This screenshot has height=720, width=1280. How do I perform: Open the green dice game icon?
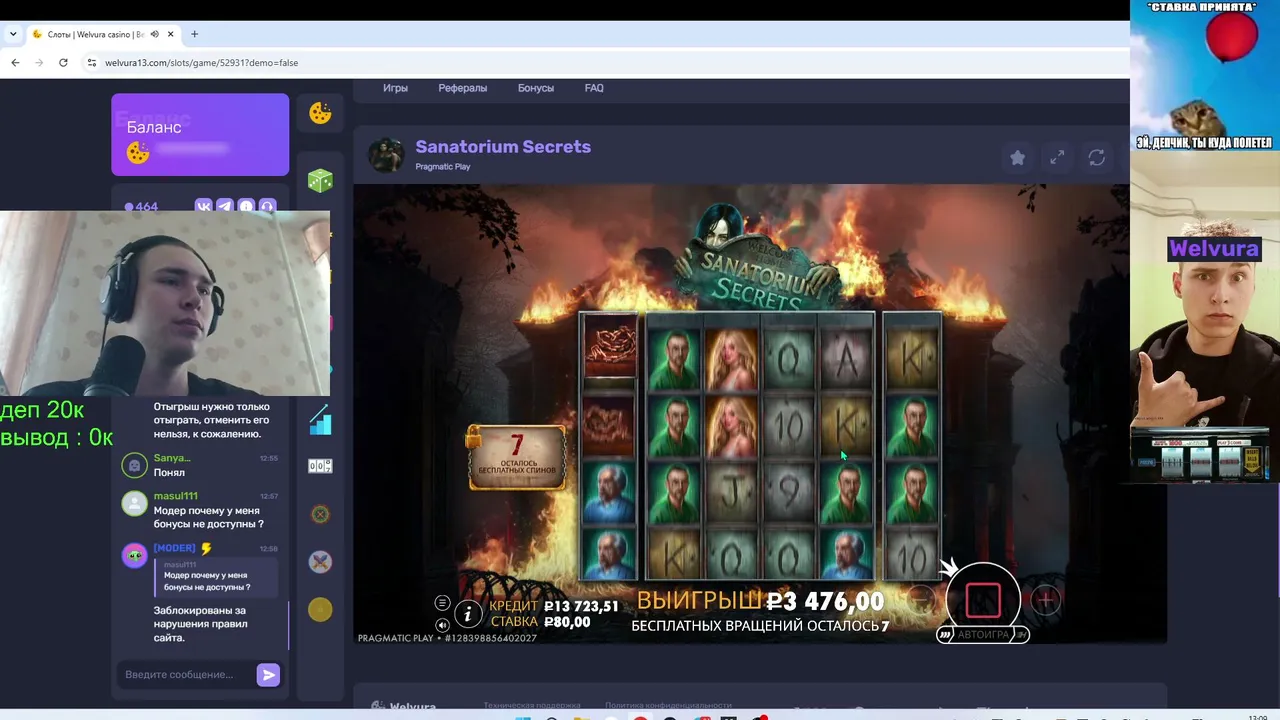tap(320, 180)
